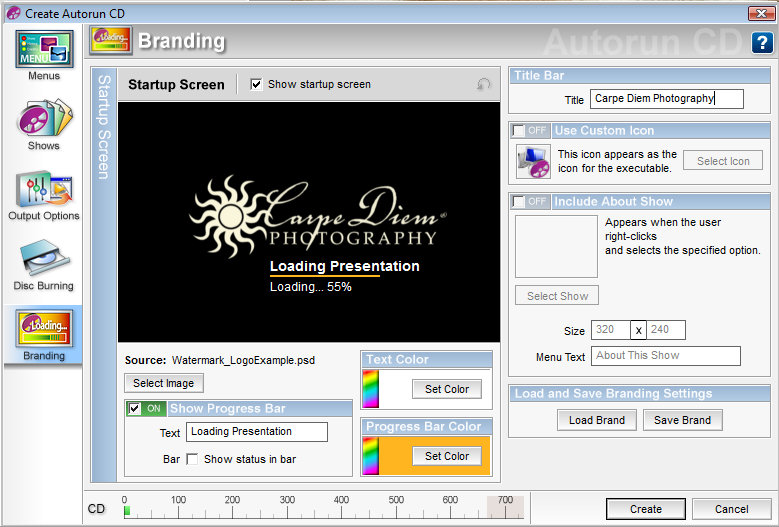Click the Save Brand button
The height and width of the screenshot is (527, 779).
click(x=682, y=420)
